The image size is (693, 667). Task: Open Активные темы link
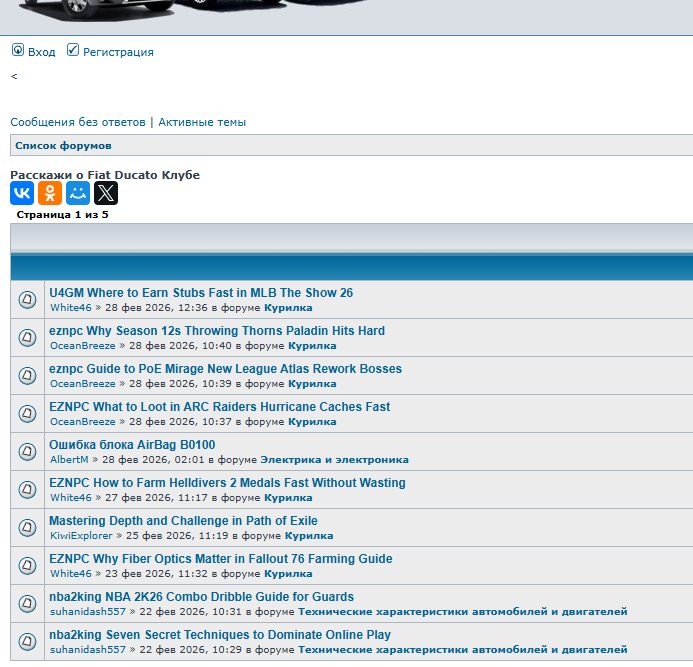202,122
